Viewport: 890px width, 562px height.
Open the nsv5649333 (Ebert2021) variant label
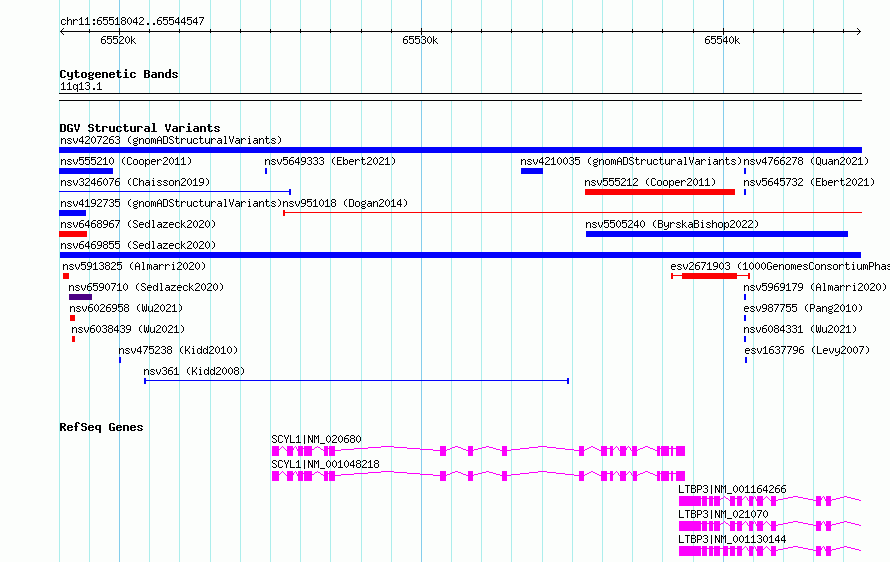coord(330,161)
